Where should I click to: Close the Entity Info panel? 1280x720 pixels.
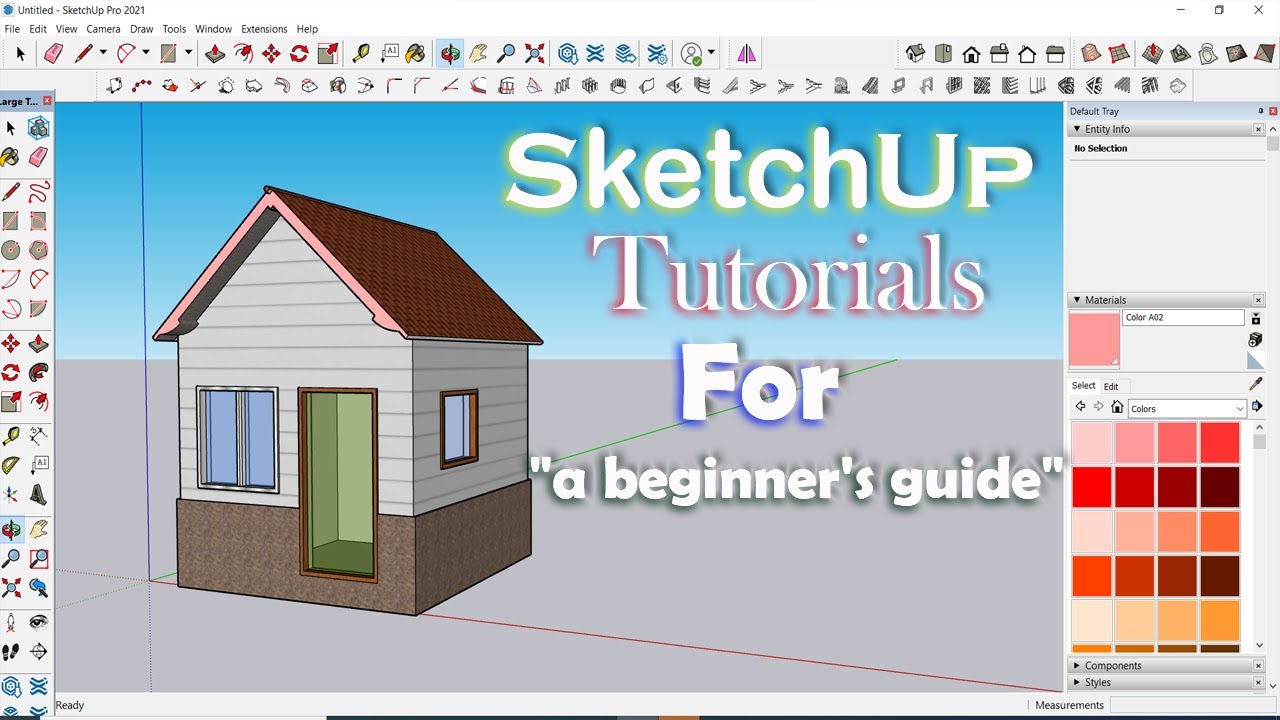(x=1258, y=129)
